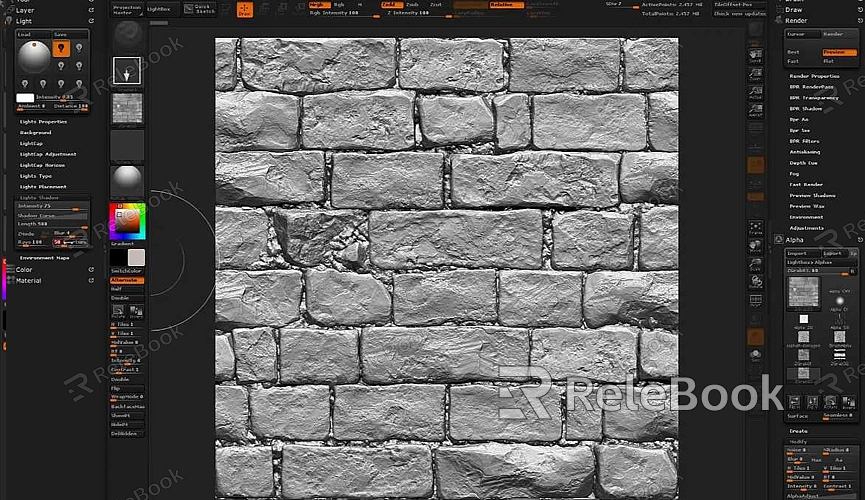The image size is (865, 500).
Task: Open the empty texture slot on left shelf
Action: (127, 145)
